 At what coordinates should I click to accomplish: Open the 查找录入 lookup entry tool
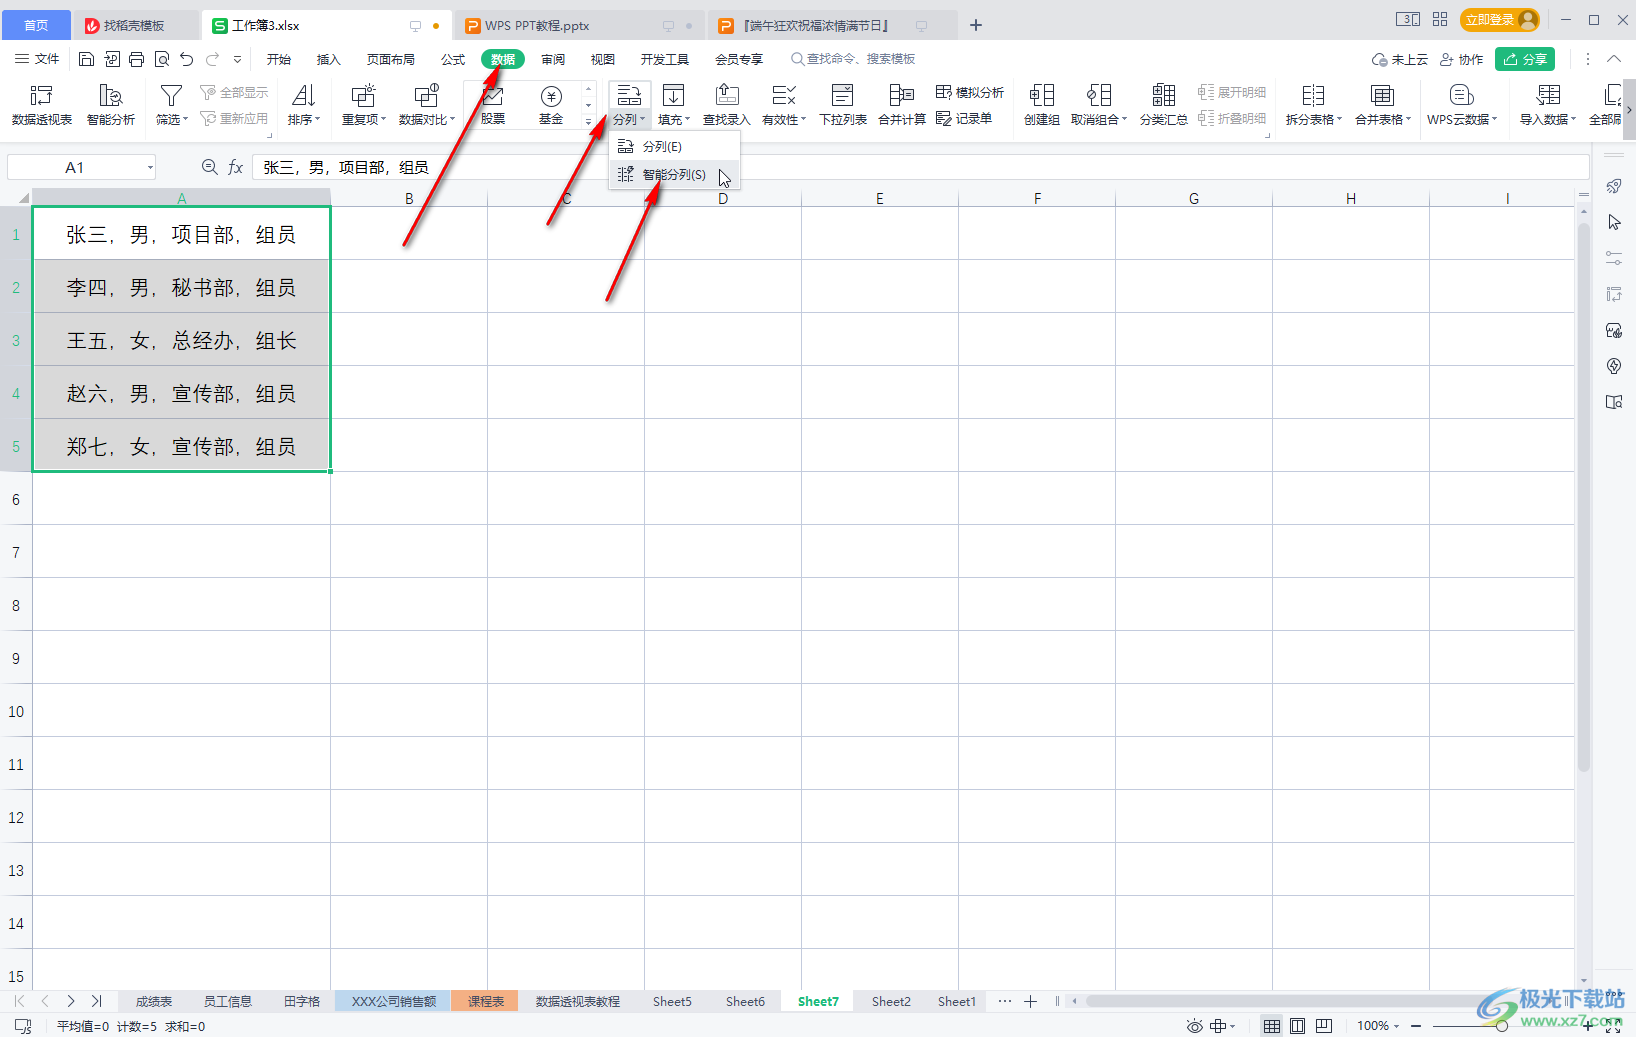727,105
